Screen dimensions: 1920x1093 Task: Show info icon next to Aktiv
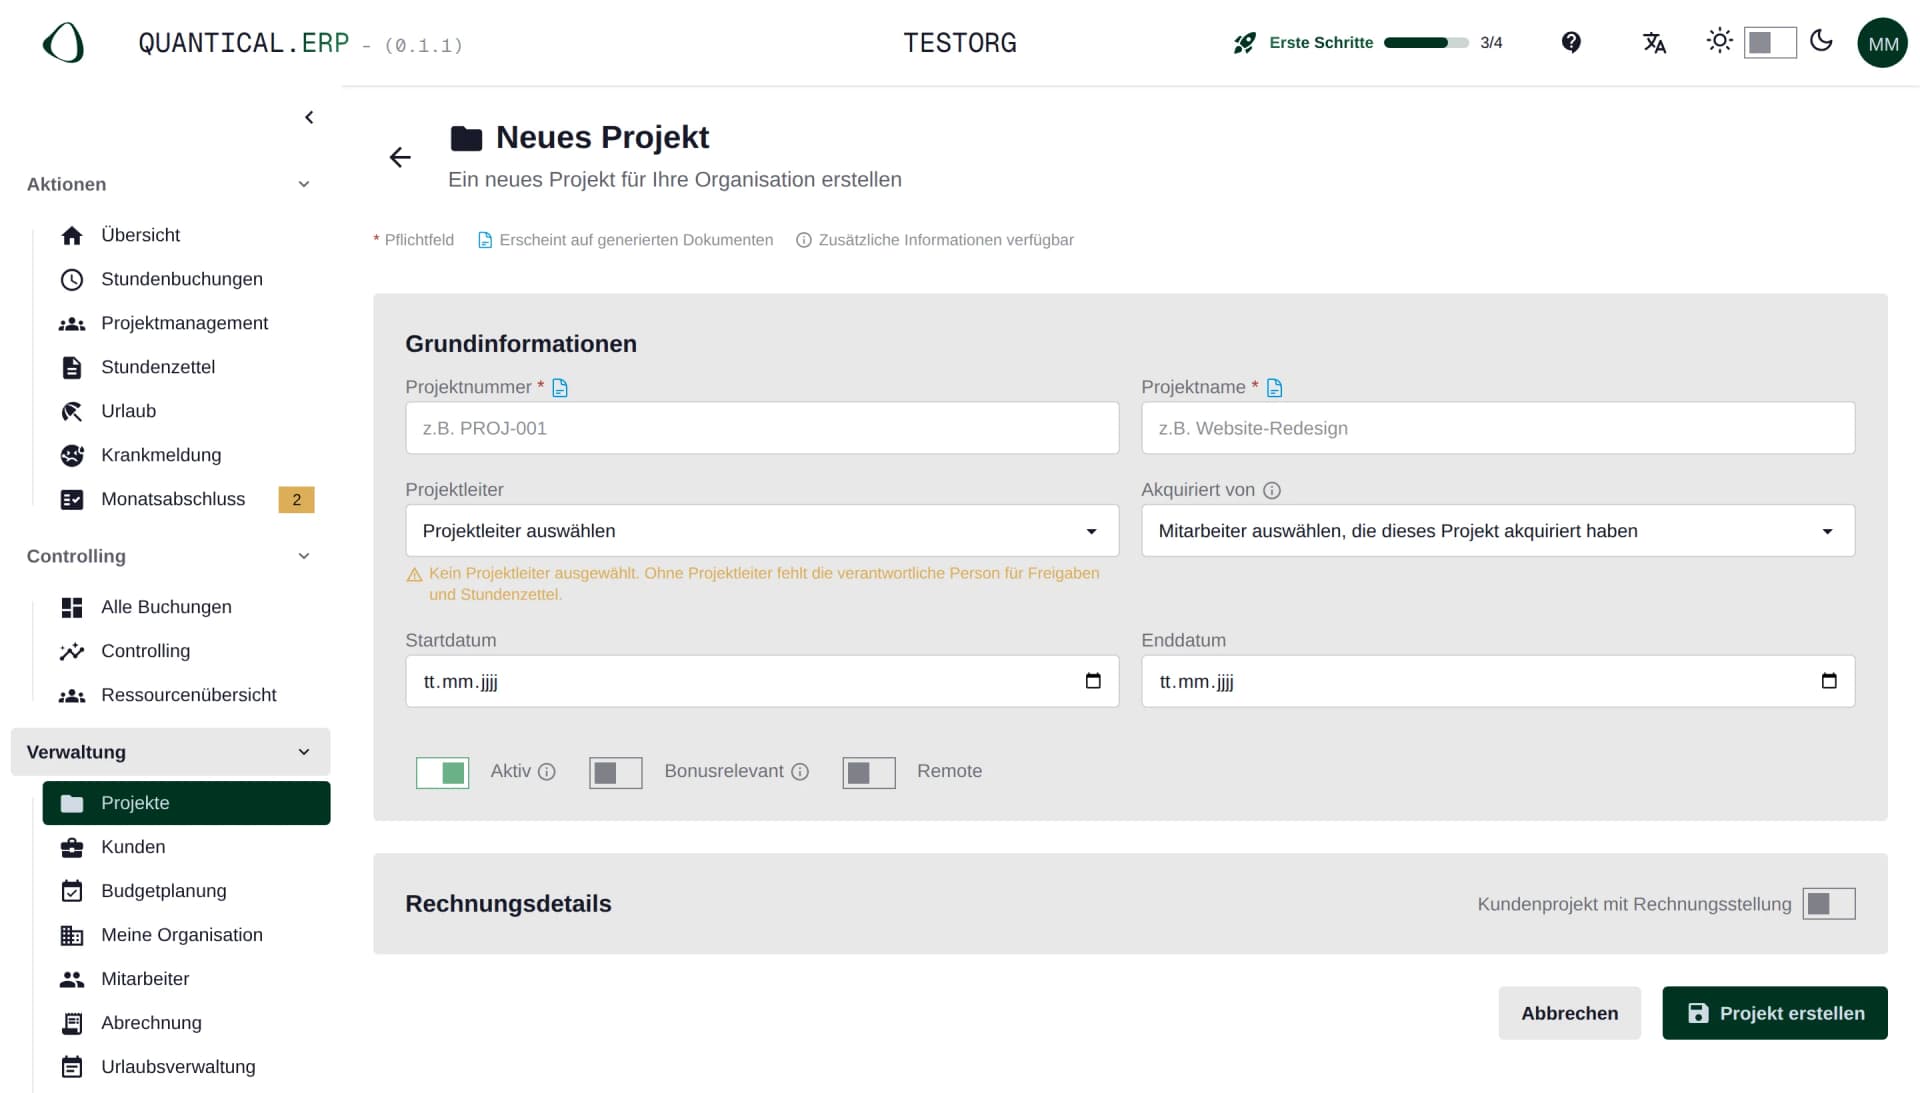click(546, 771)
